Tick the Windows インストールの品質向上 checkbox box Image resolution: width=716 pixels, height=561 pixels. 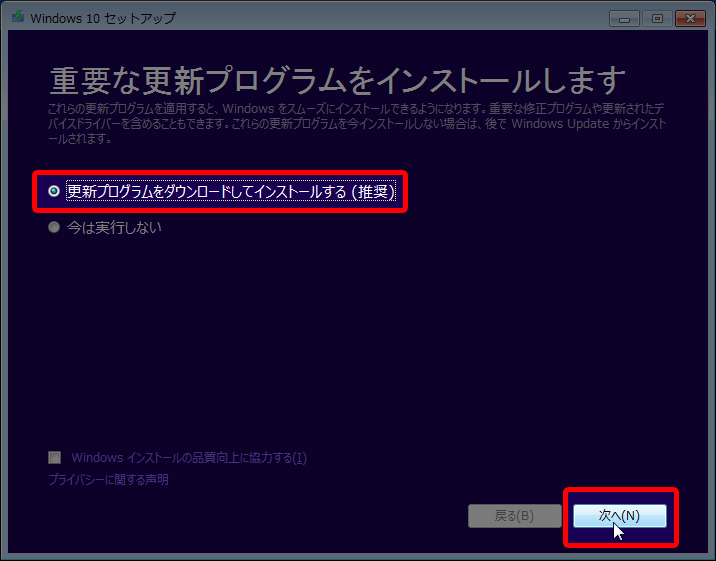pos(55,458)
